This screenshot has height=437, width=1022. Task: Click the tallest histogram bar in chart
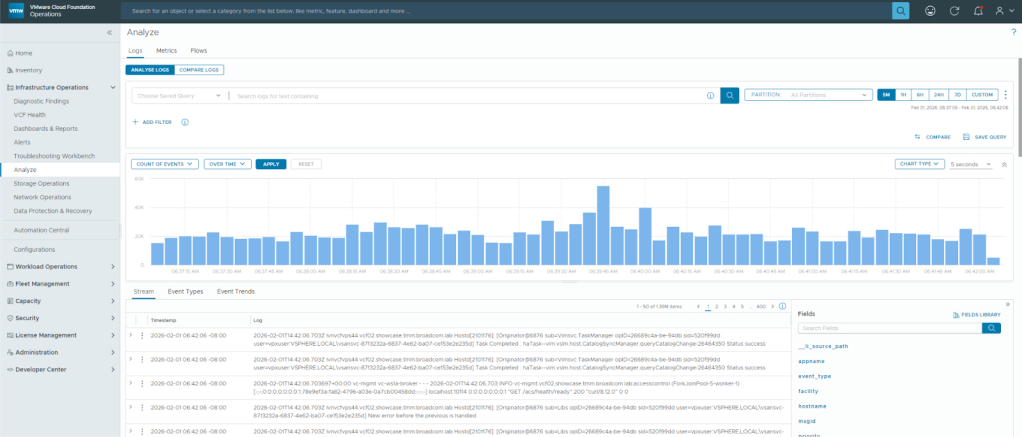tap(603, 225)
